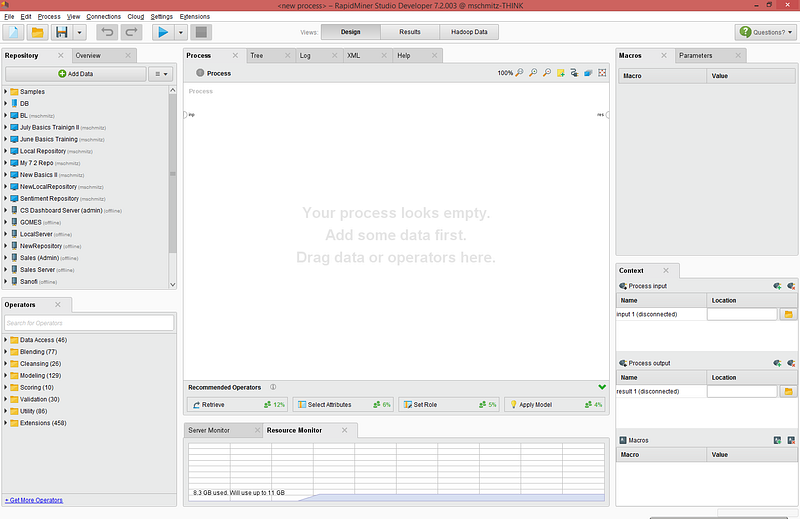
Task: Select the Validation (30) operators folder
Action: (39, 399)
